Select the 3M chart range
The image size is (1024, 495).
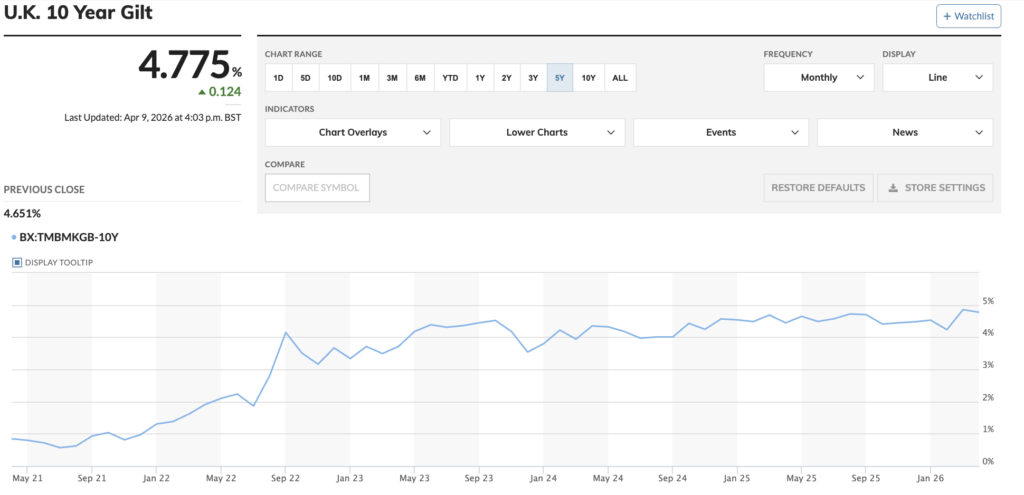[392, 78]
